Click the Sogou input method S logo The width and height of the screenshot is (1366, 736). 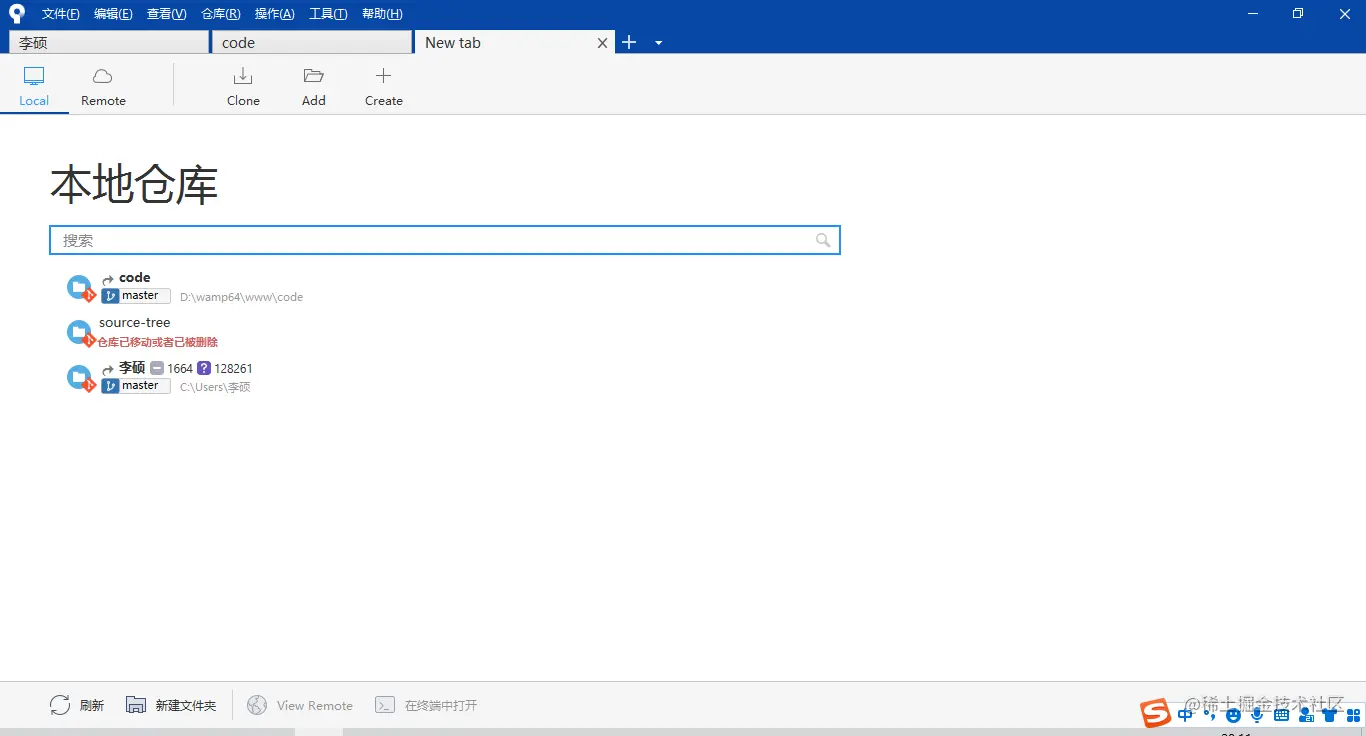(x=1156, y=713)
